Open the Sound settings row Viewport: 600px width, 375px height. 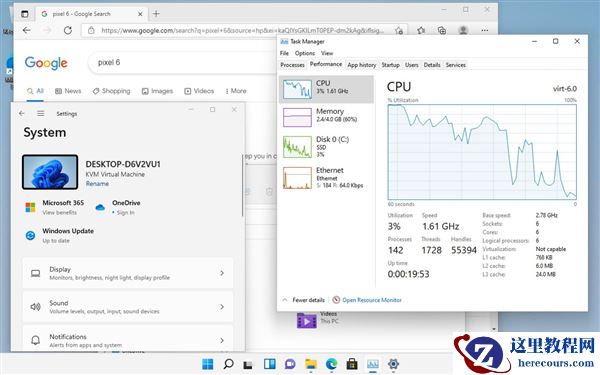point(128,307)
